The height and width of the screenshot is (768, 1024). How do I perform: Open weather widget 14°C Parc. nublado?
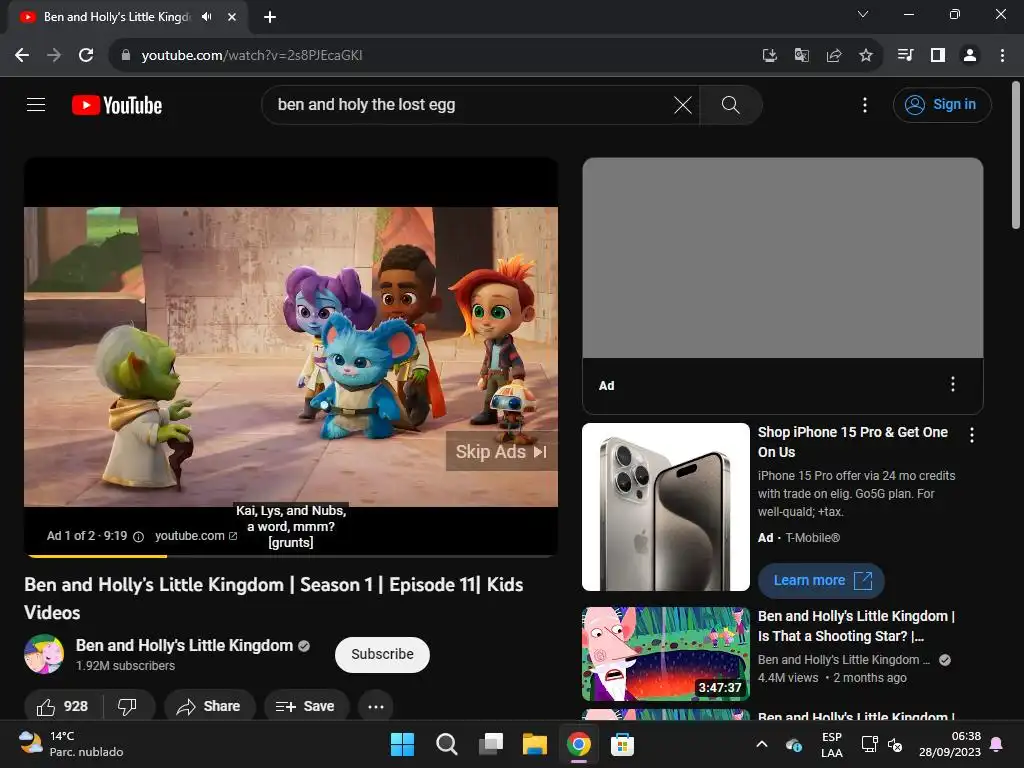[71, 744]
